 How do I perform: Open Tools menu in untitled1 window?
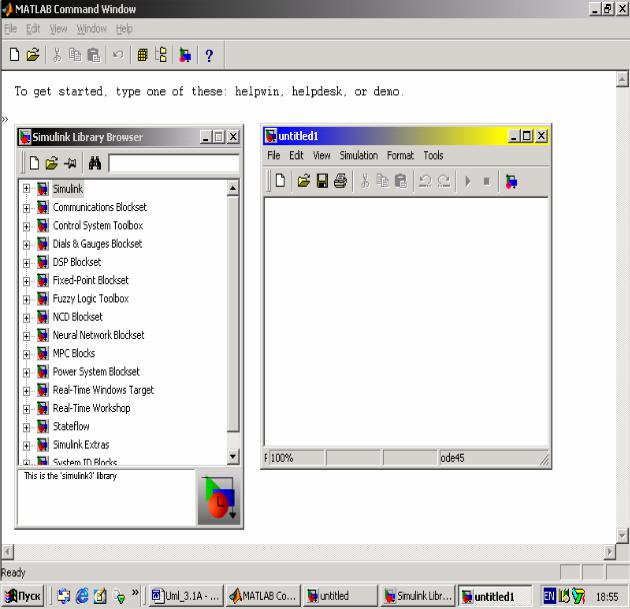[433, 155]
